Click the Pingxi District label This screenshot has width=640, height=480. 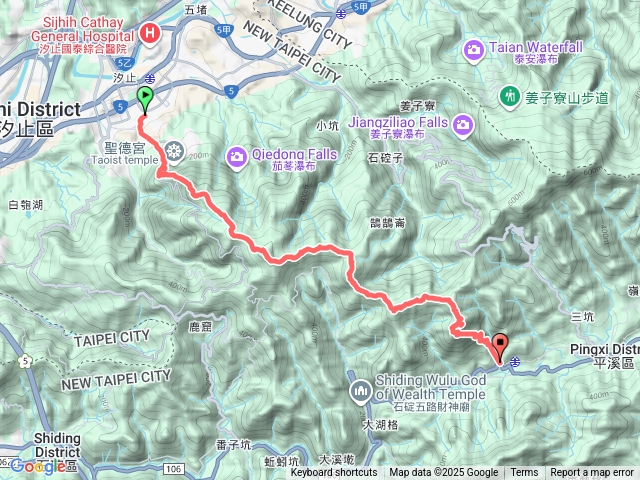coord(605,356)
